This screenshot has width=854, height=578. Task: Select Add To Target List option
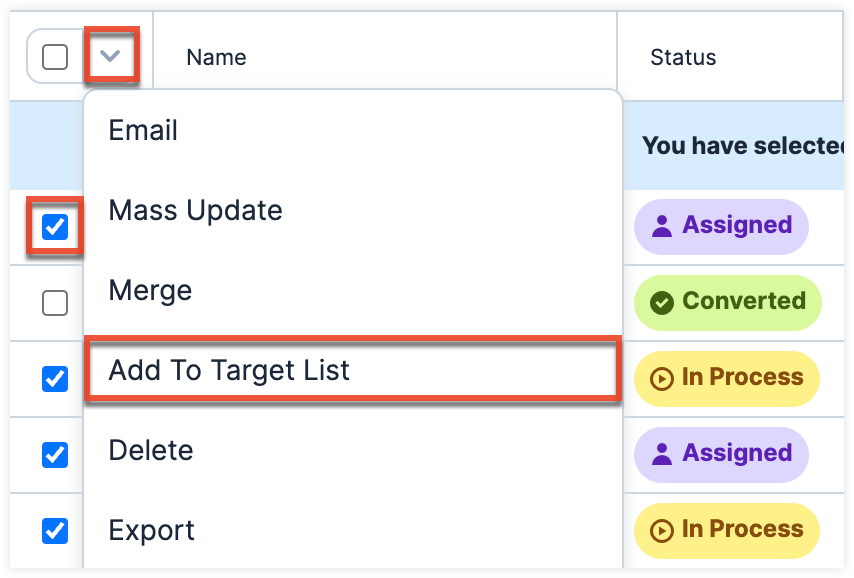pos(229,371)
